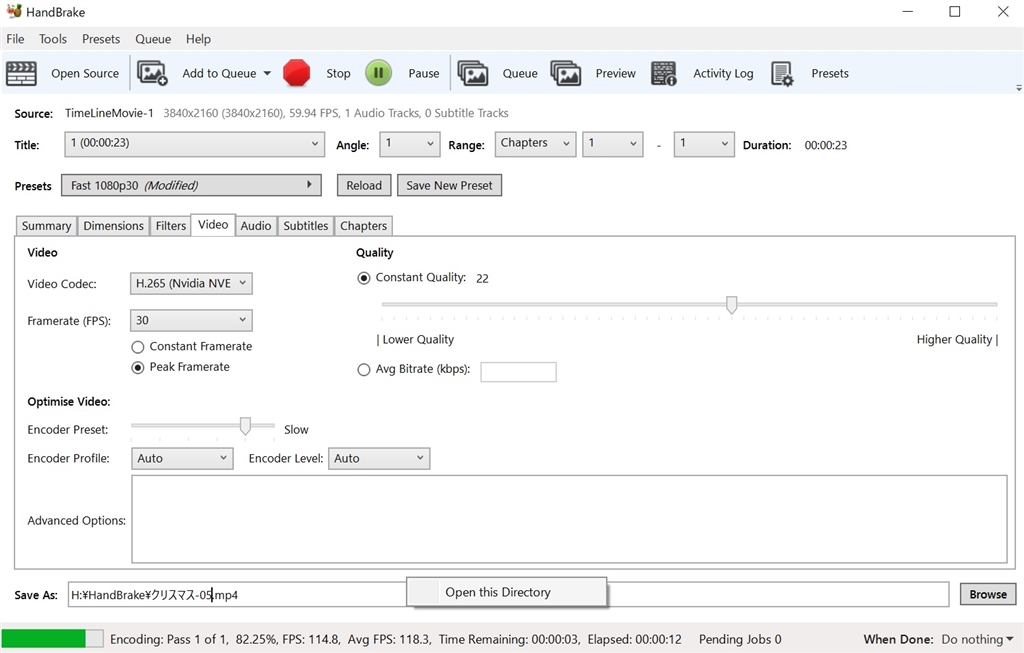
Task: Click the Stop label in the toolbar
Action: pyautogui.click(x=338, y=73)
